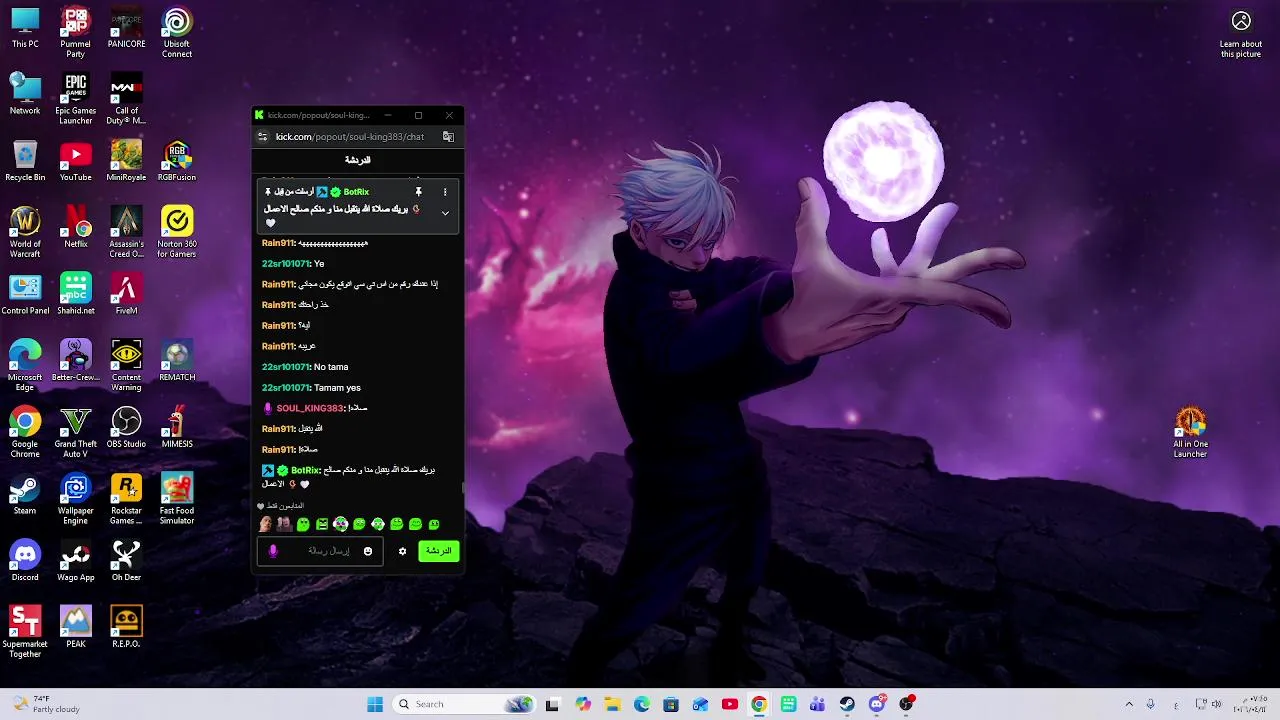Open Wallpaper Engine desktop shortcut
This screenshot has height=720, width=1280.
(x=75, y=500)
